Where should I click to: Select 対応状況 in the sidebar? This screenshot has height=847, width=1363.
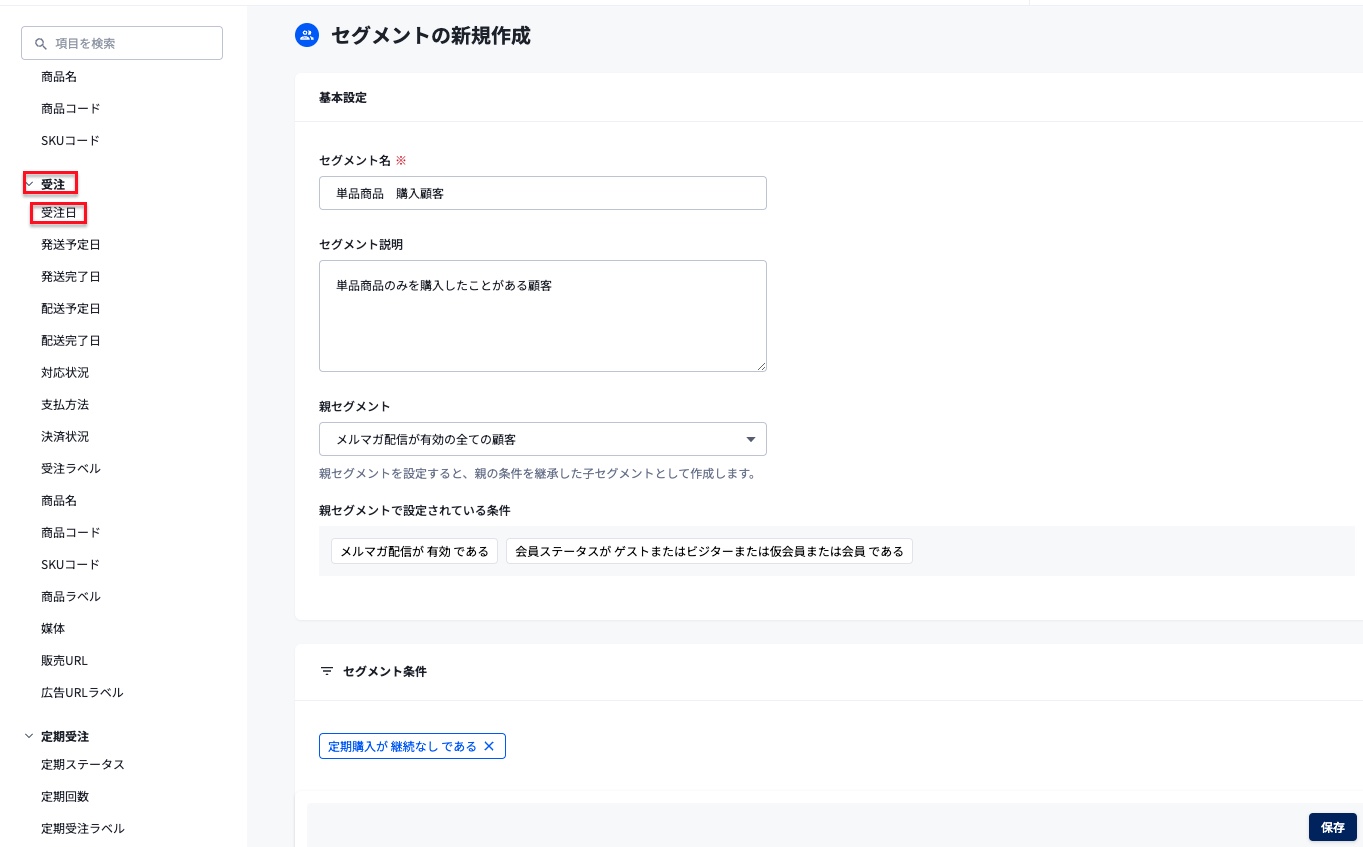tap(65, 372)
